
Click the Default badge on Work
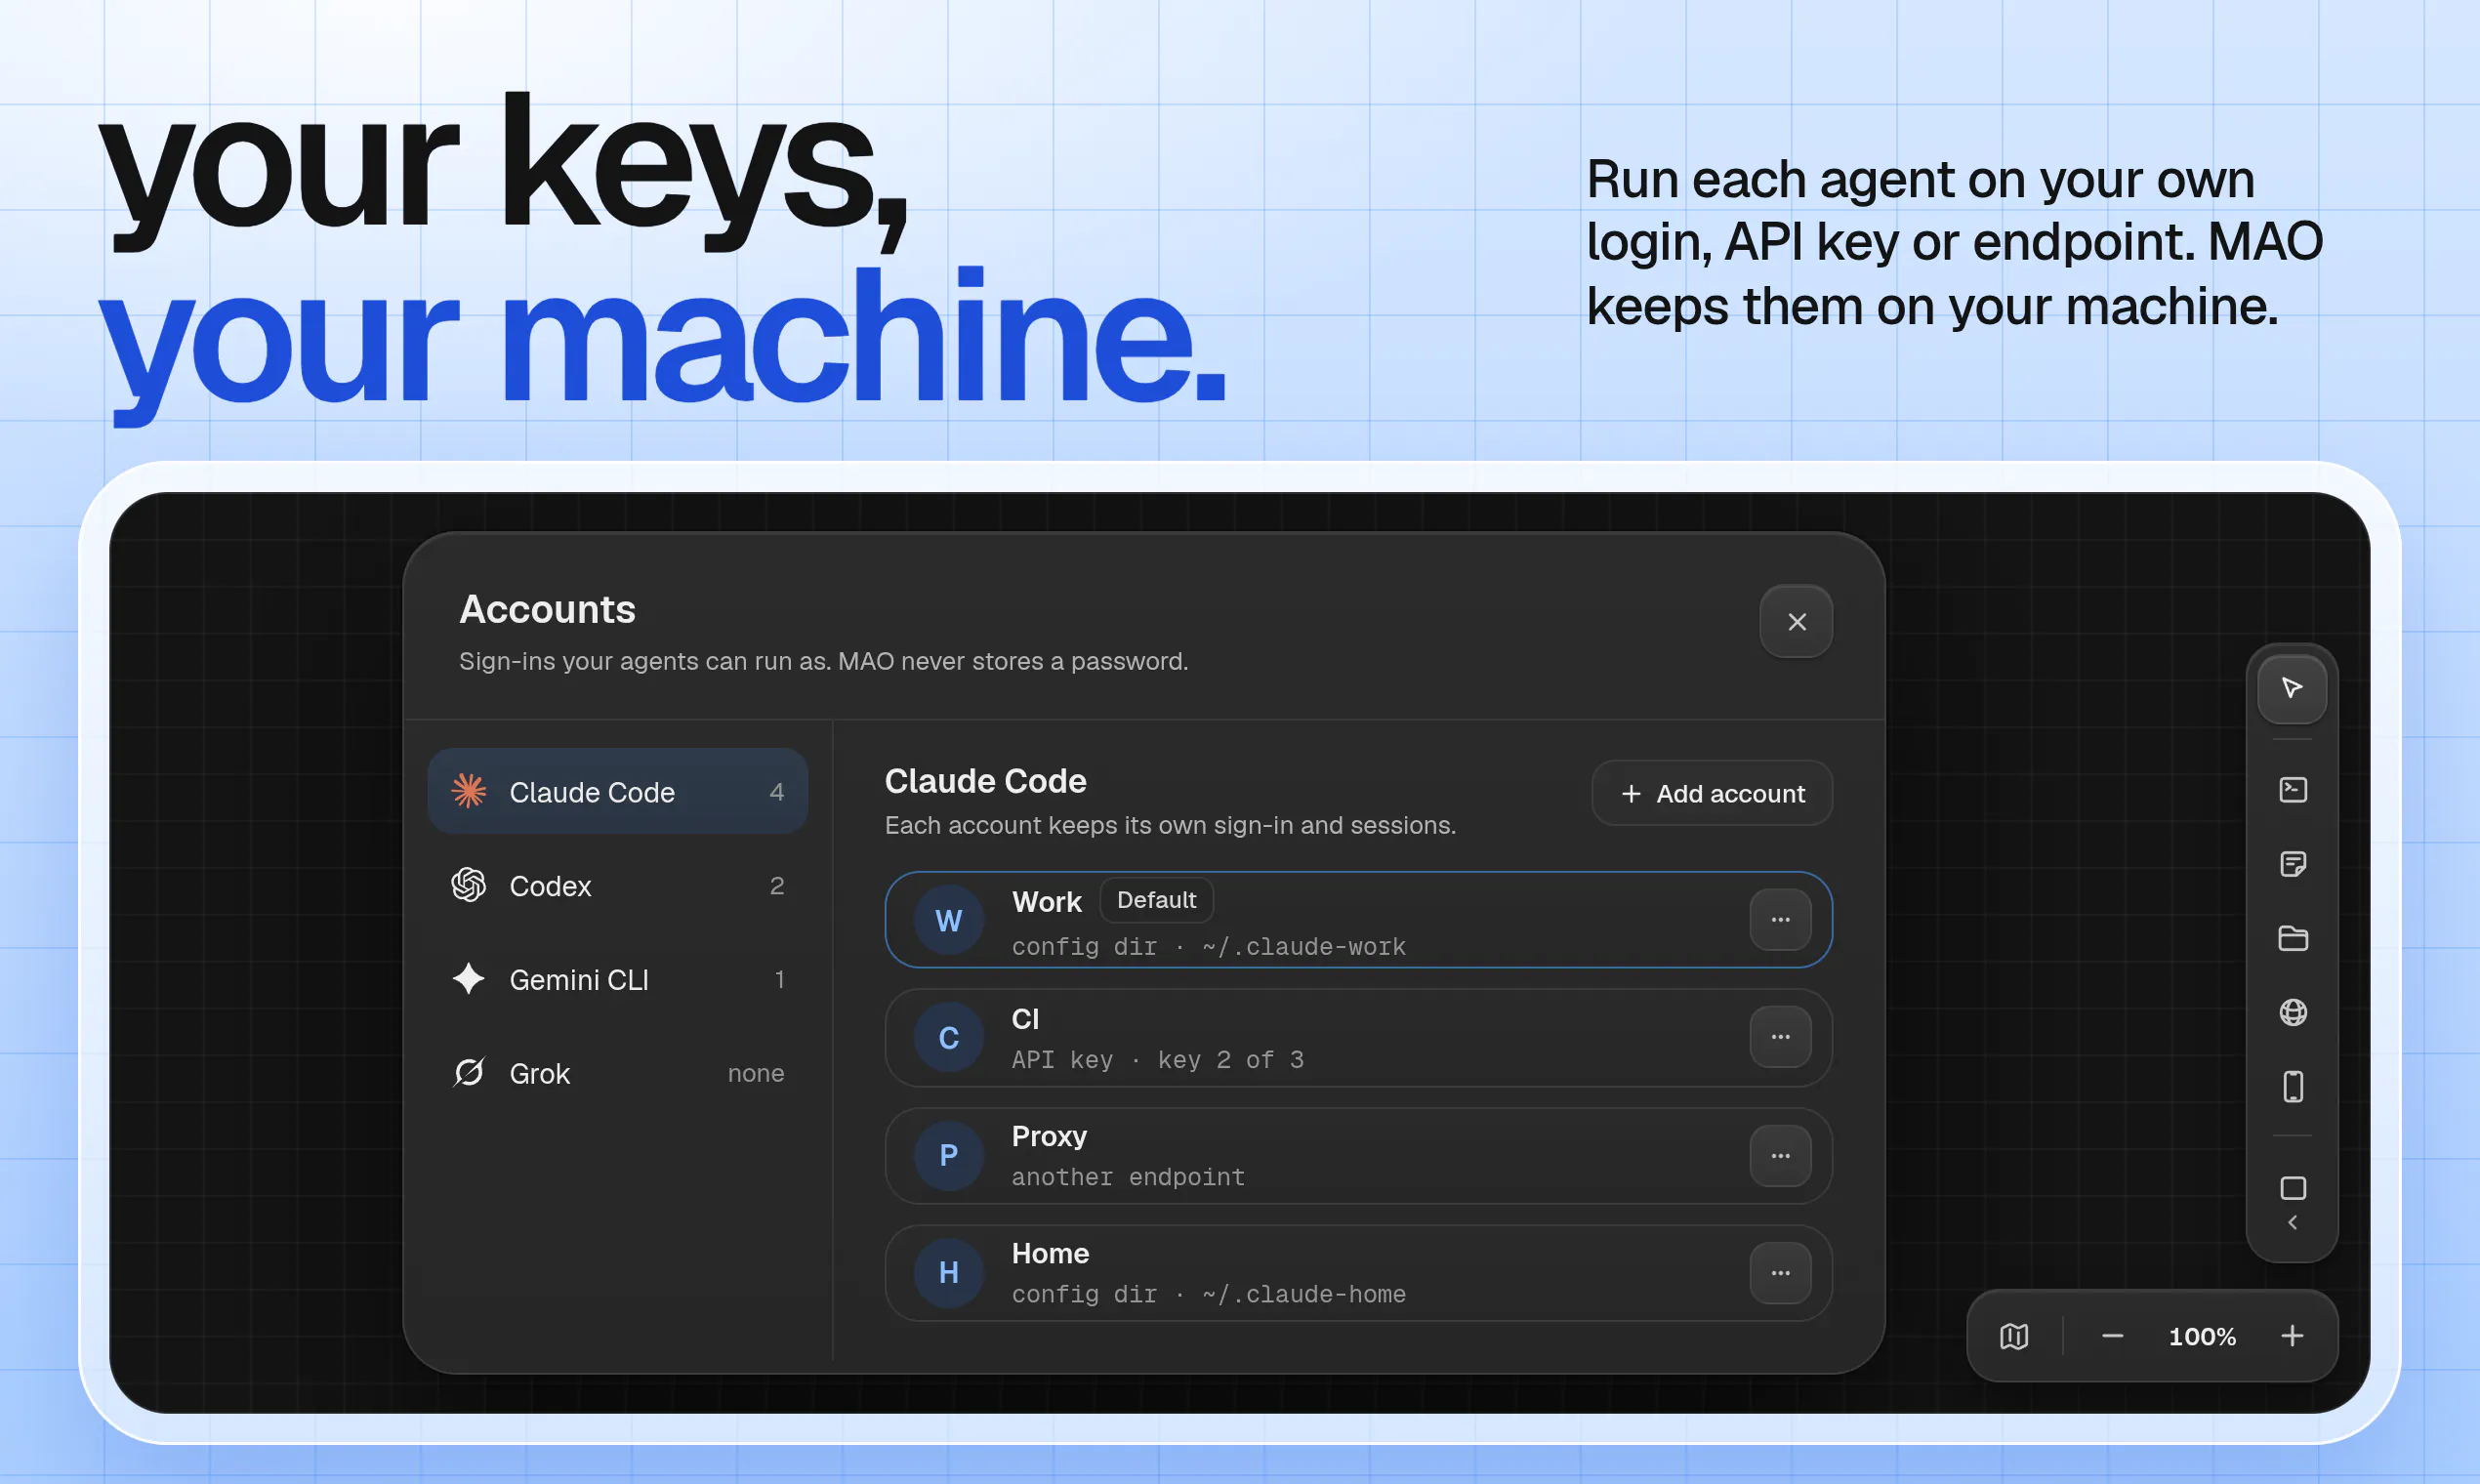click(1156, 900)
